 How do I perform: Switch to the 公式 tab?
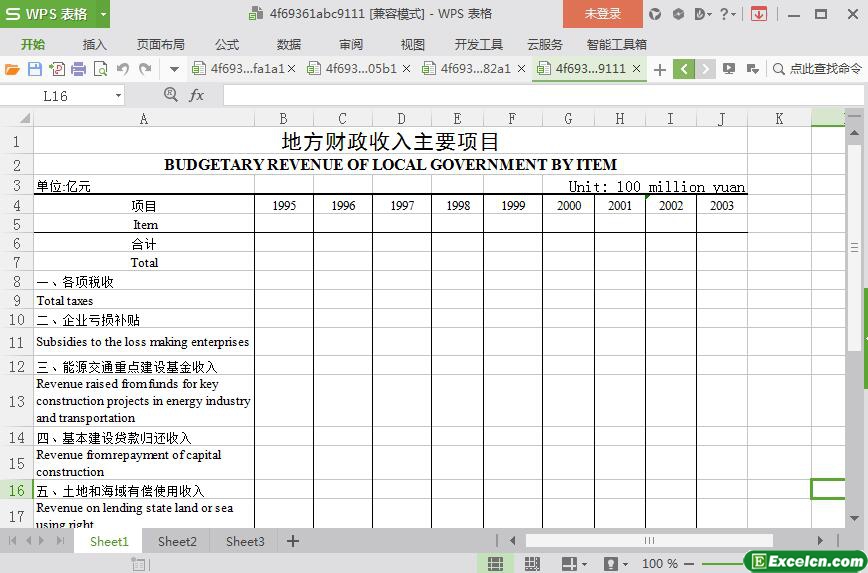pyautogui.click(x=227, y=45)
